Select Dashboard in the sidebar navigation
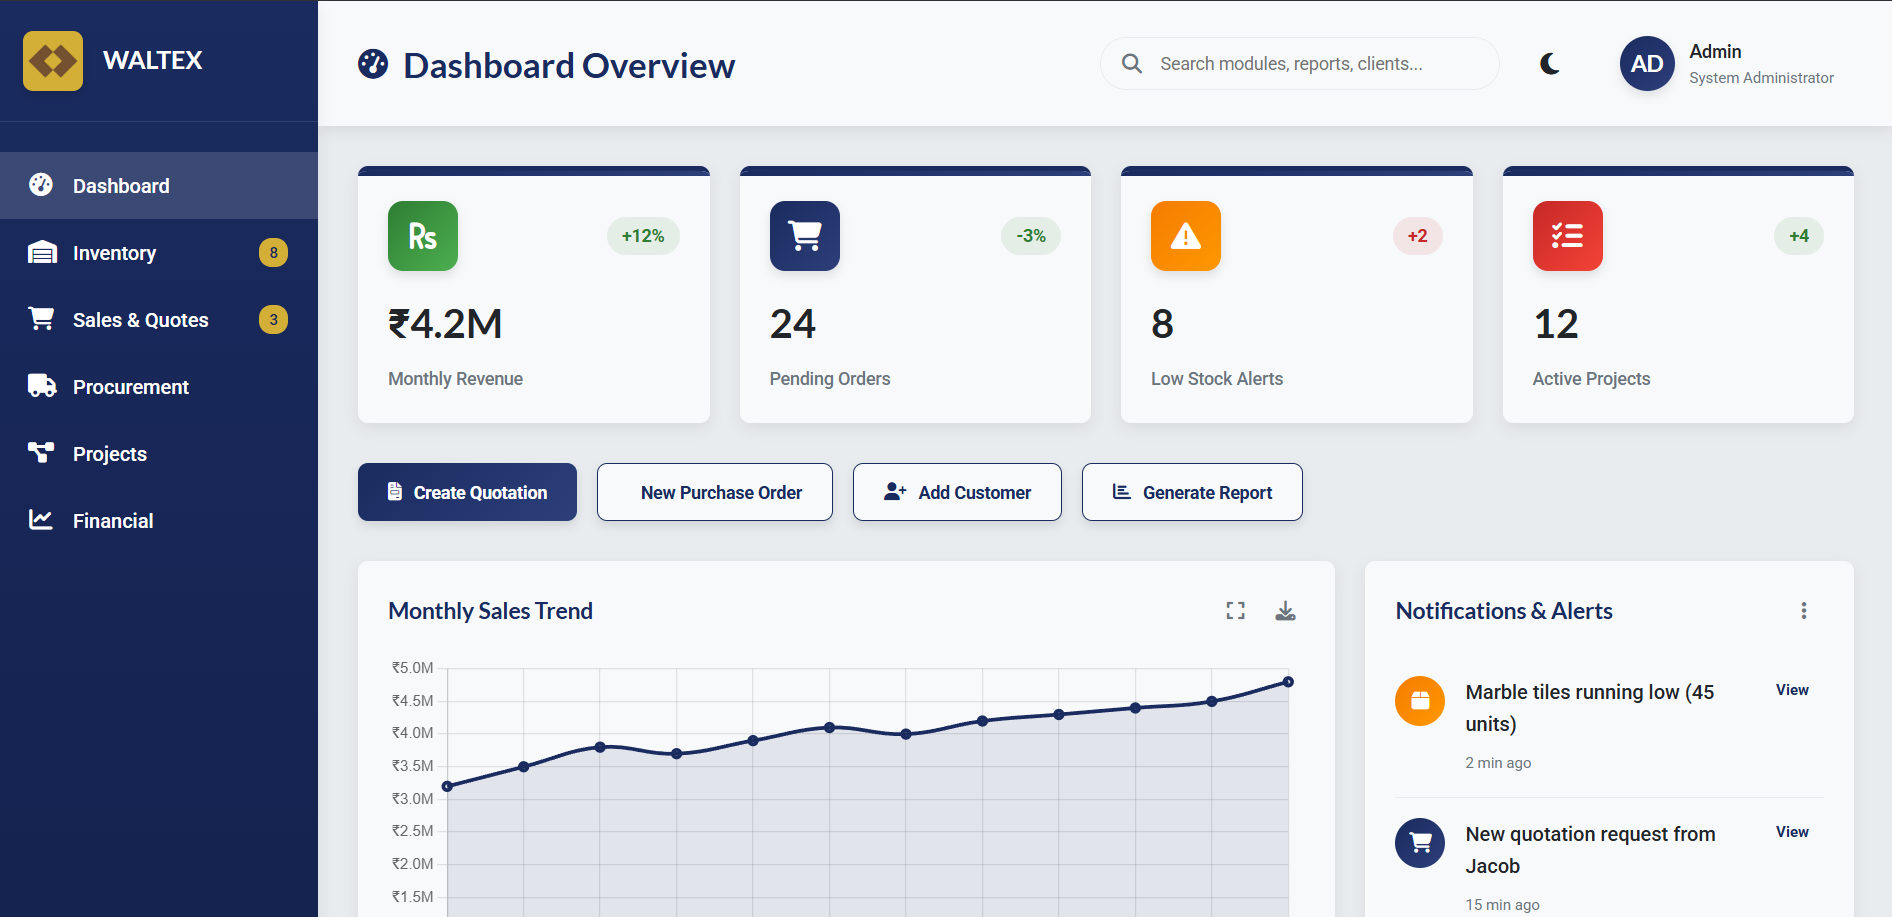 [x=120, y=185]
